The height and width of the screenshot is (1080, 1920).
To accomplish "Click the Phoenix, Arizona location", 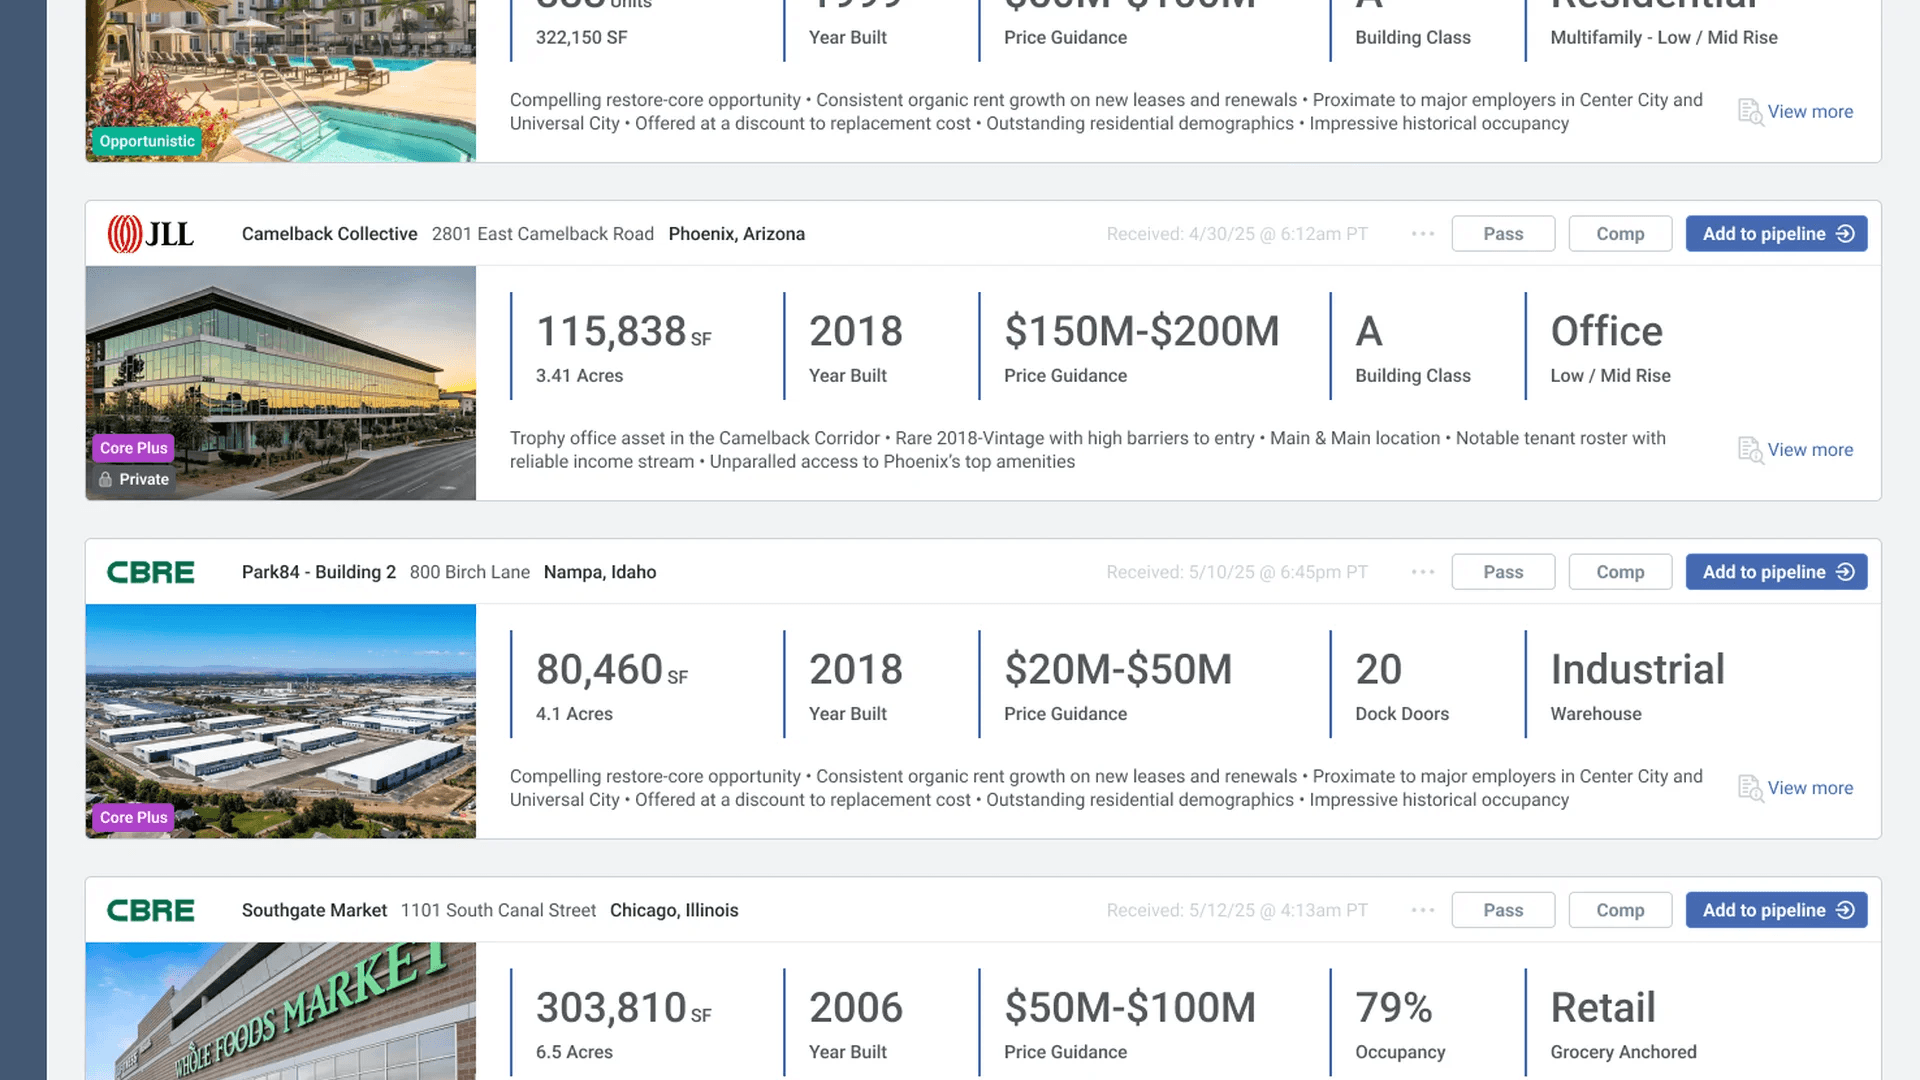I will (x=737, y=234).
